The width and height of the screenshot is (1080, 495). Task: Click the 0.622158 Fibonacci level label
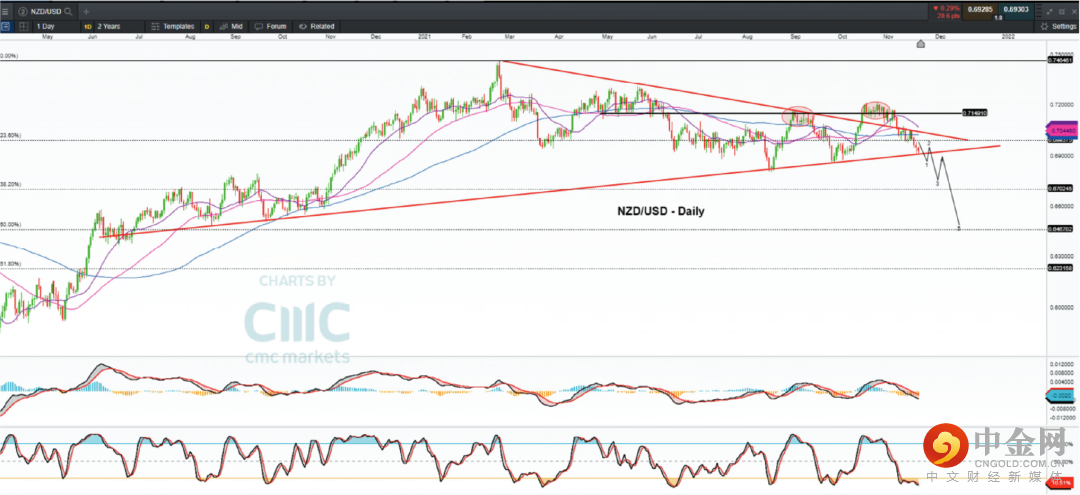(x=1062, y=269)
